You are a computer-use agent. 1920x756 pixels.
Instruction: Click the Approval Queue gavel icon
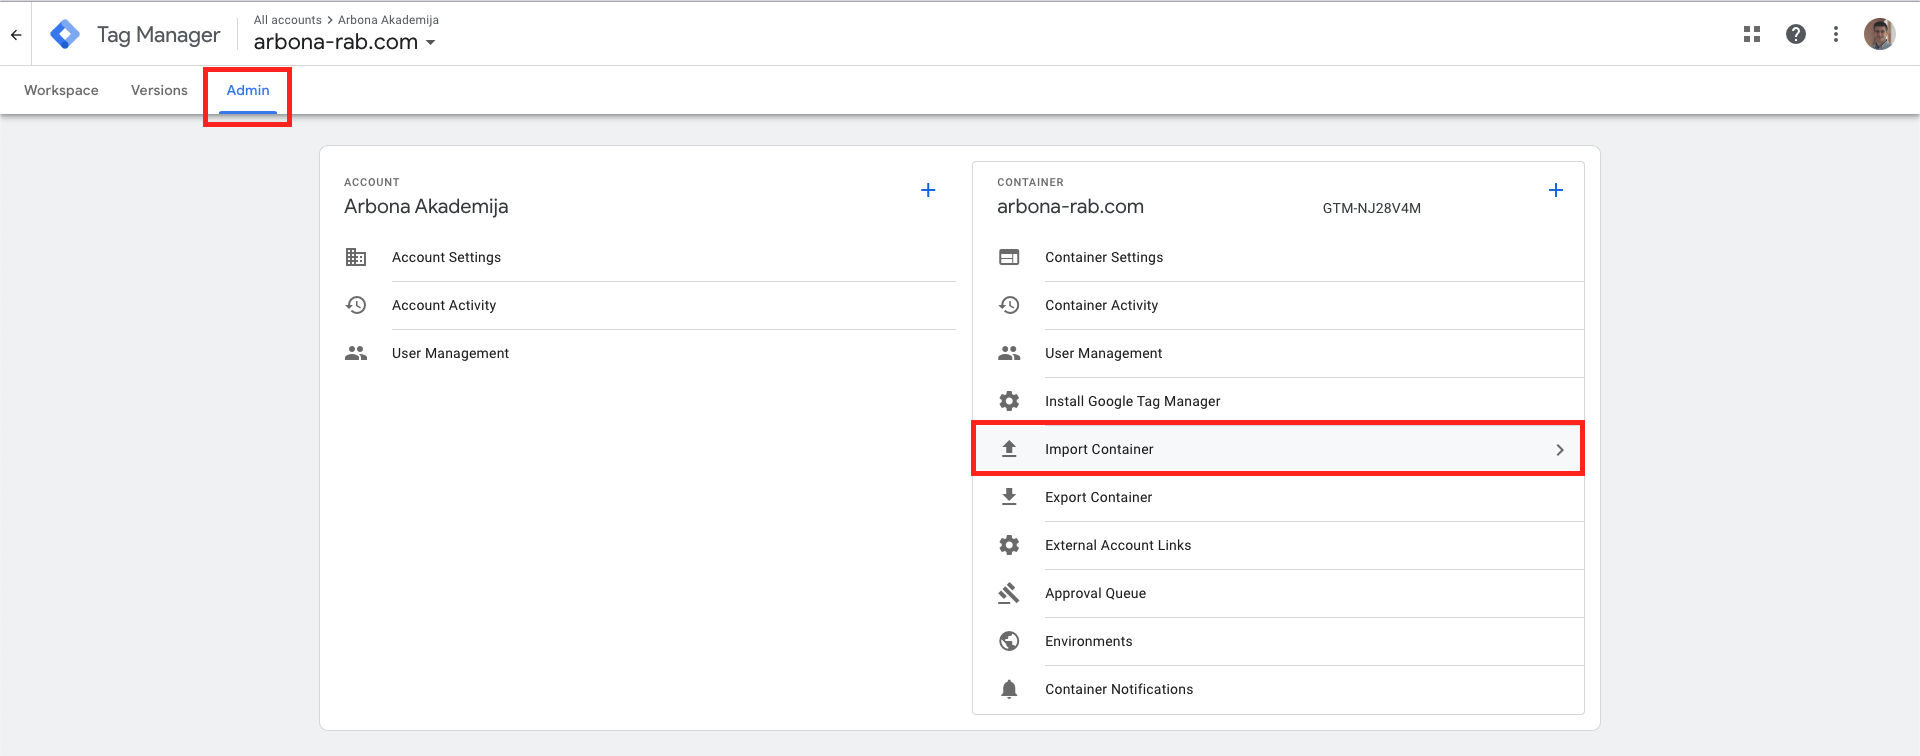[x=1009, y=593]
